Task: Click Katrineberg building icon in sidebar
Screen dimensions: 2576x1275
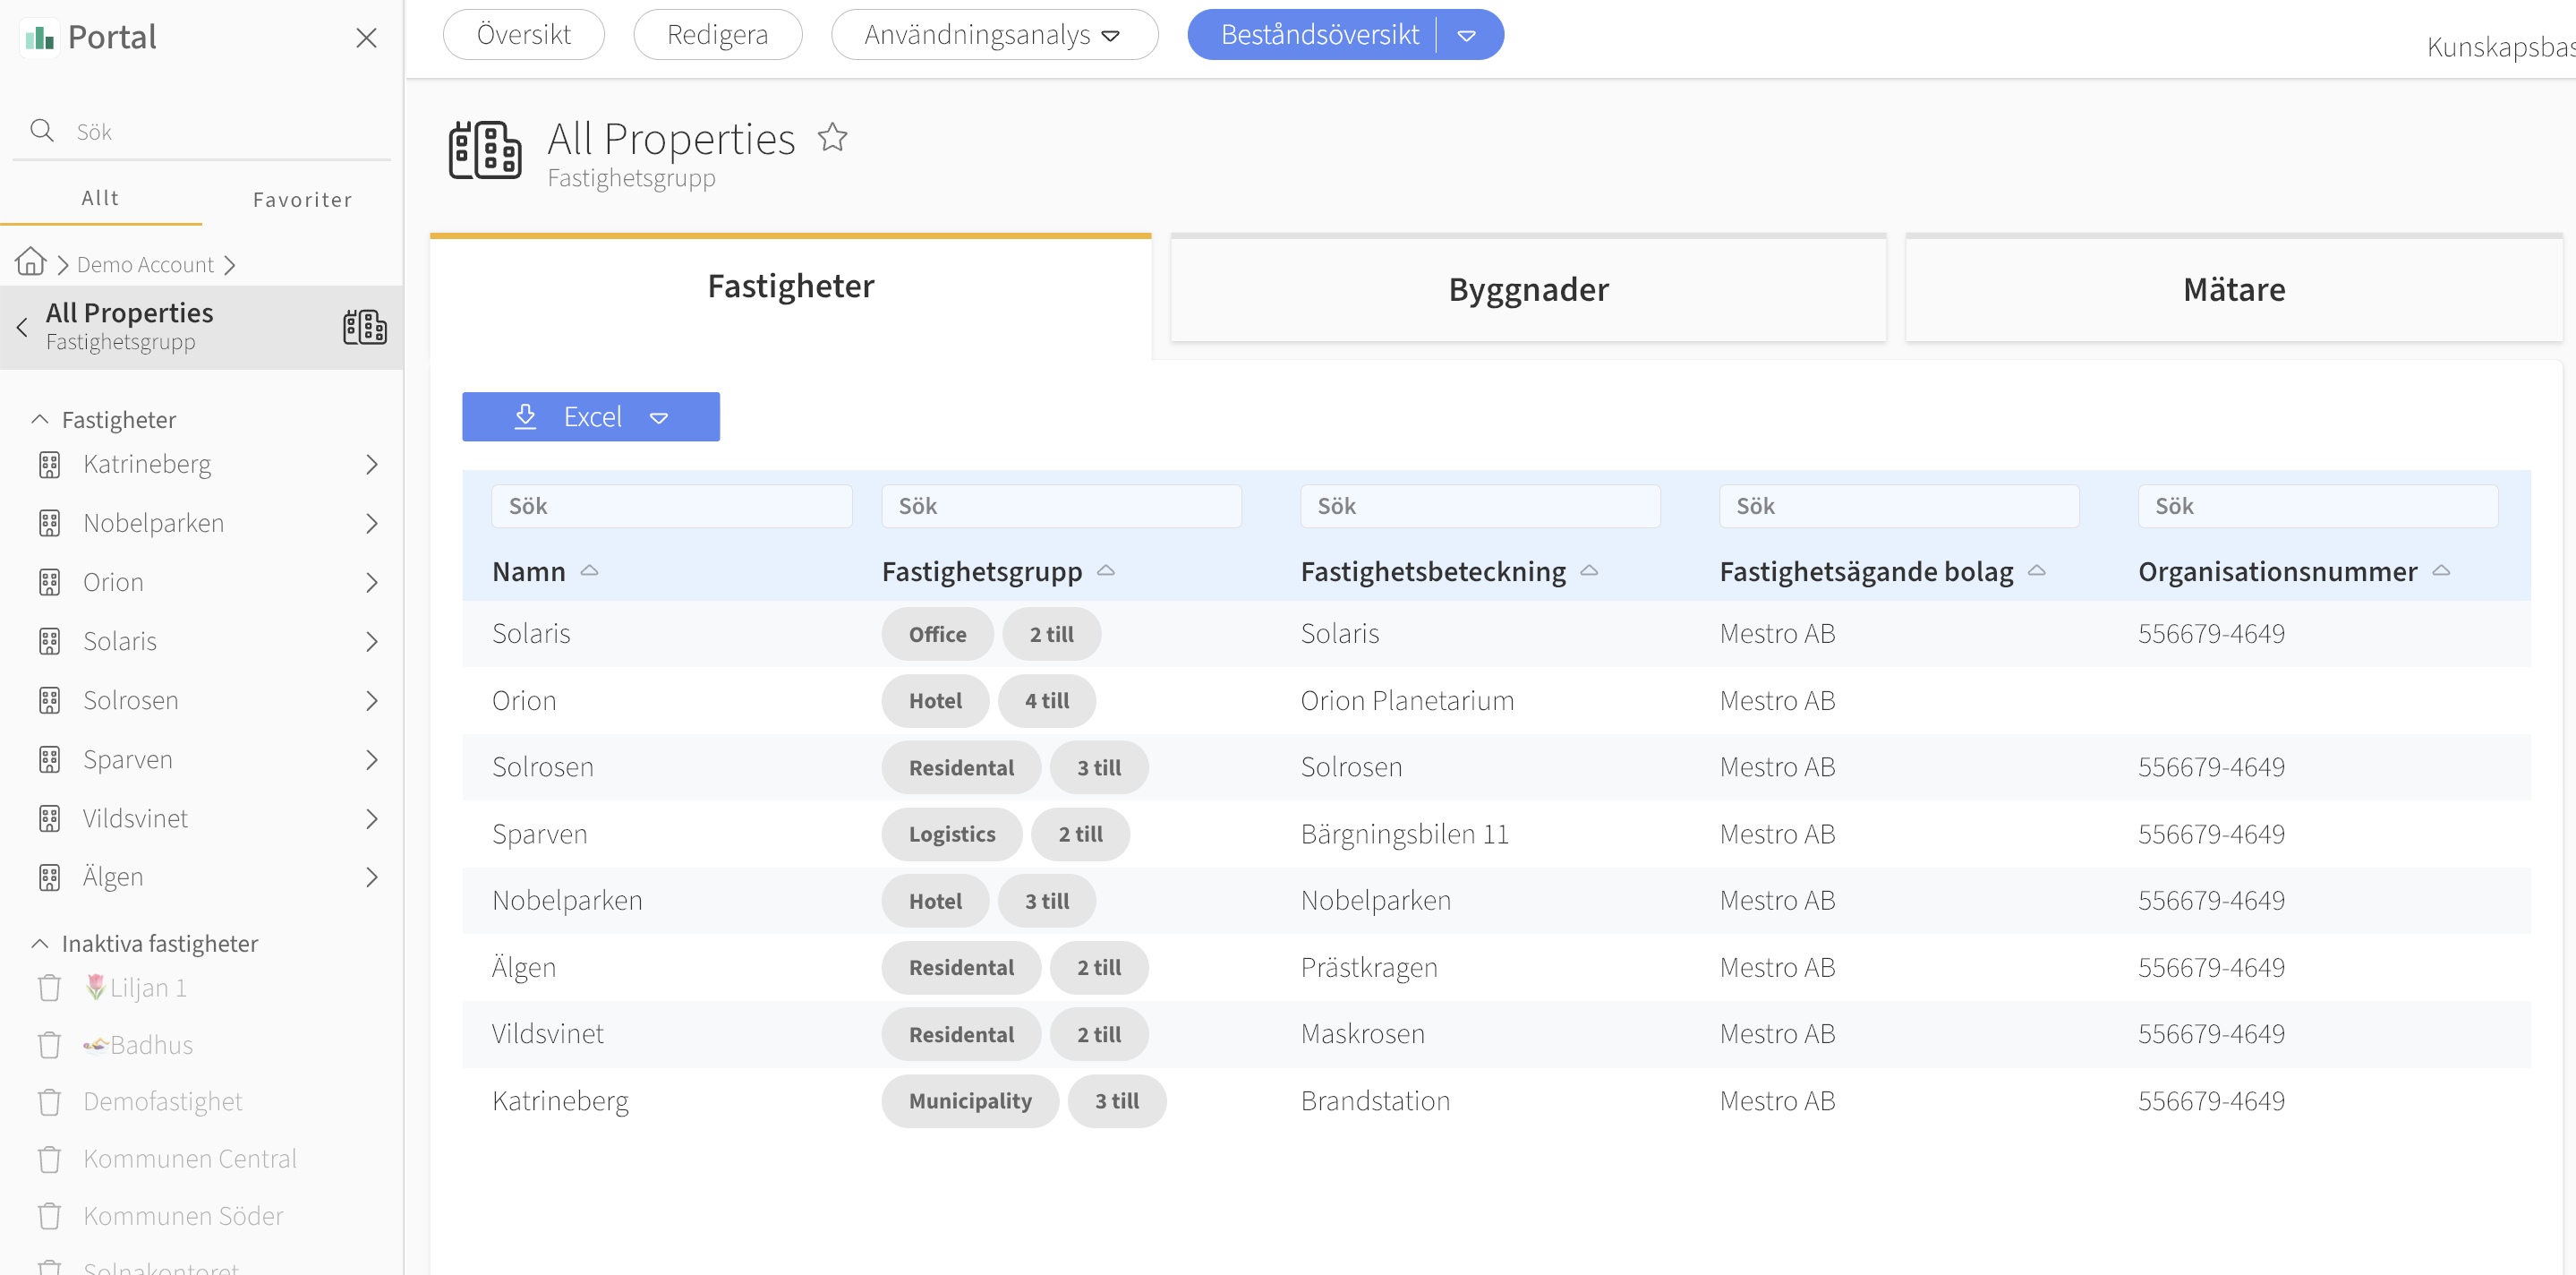Action: (49, 464)
